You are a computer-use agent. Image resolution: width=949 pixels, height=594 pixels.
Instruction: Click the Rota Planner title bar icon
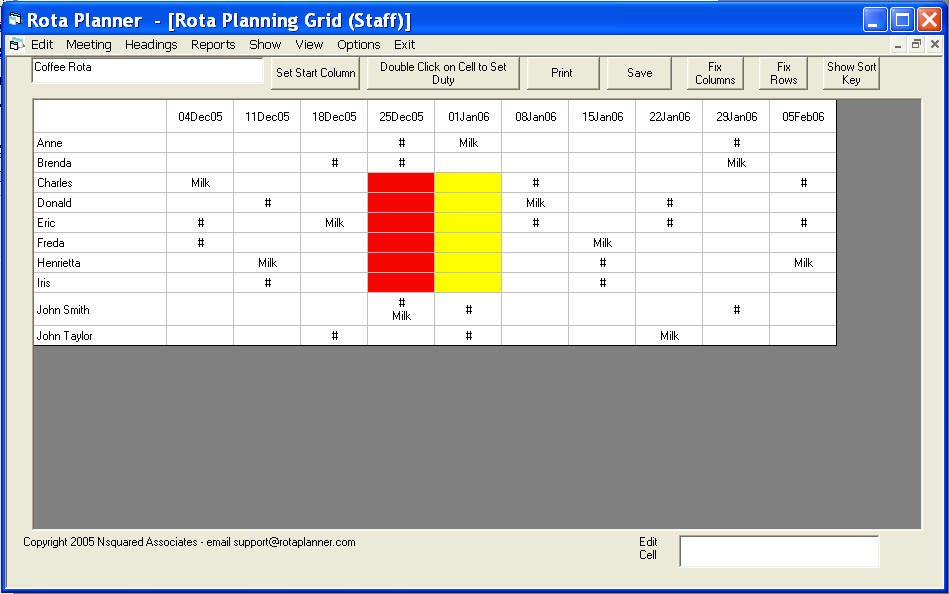tap(15, 19)
